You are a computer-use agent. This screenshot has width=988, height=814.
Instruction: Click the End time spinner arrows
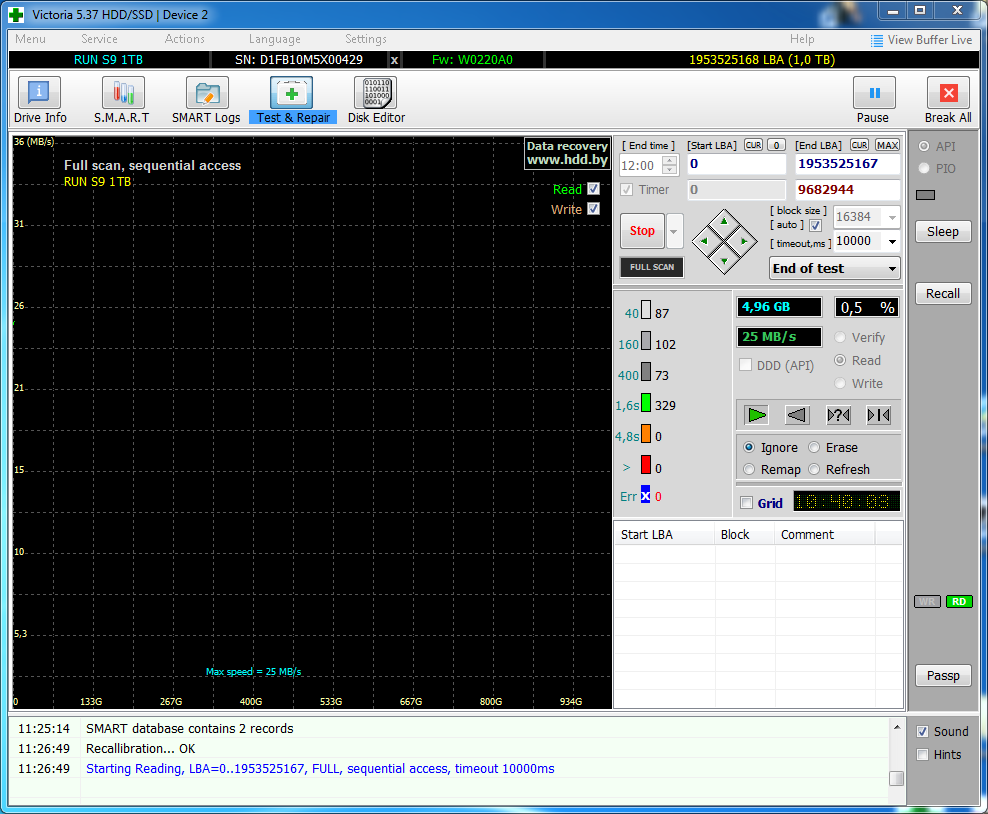click(670, 165)
